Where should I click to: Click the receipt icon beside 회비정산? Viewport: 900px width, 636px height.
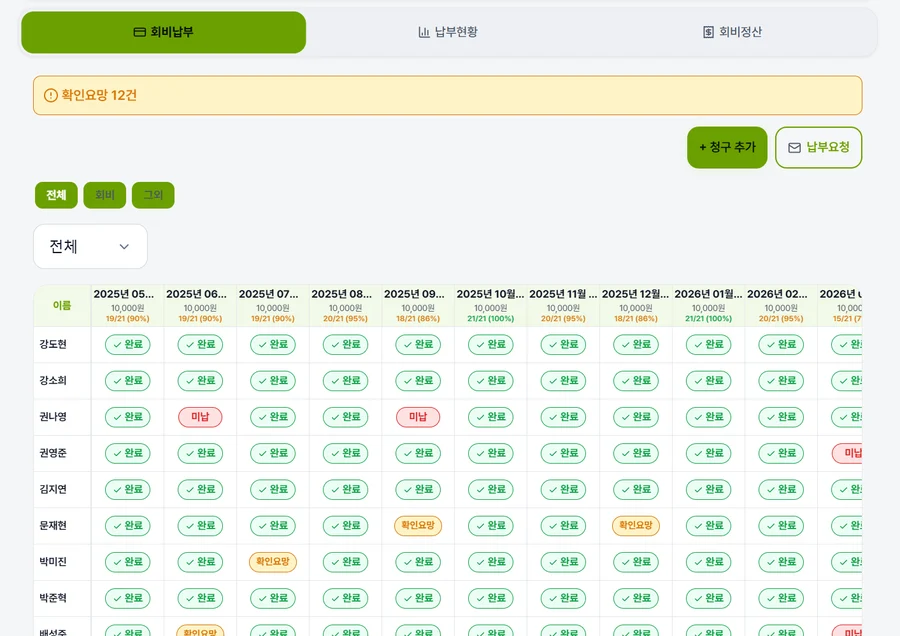coord(708,32)
